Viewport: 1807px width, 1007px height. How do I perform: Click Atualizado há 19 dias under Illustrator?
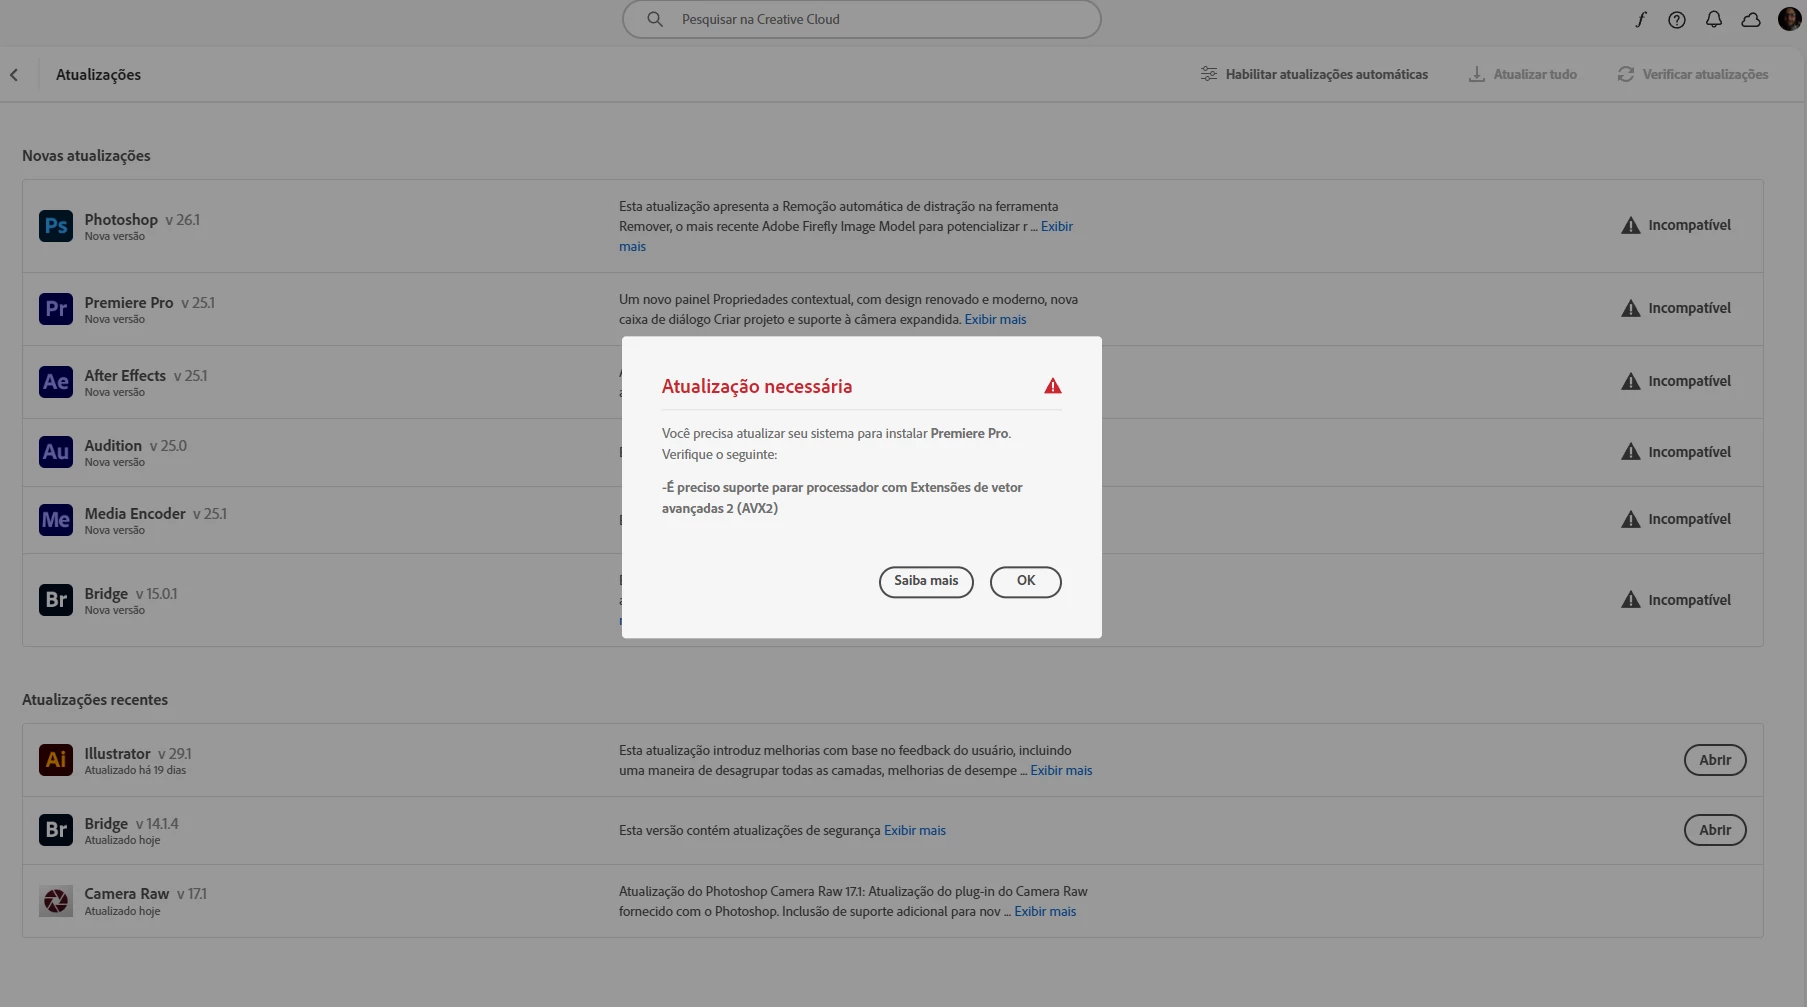coord(135,771)
